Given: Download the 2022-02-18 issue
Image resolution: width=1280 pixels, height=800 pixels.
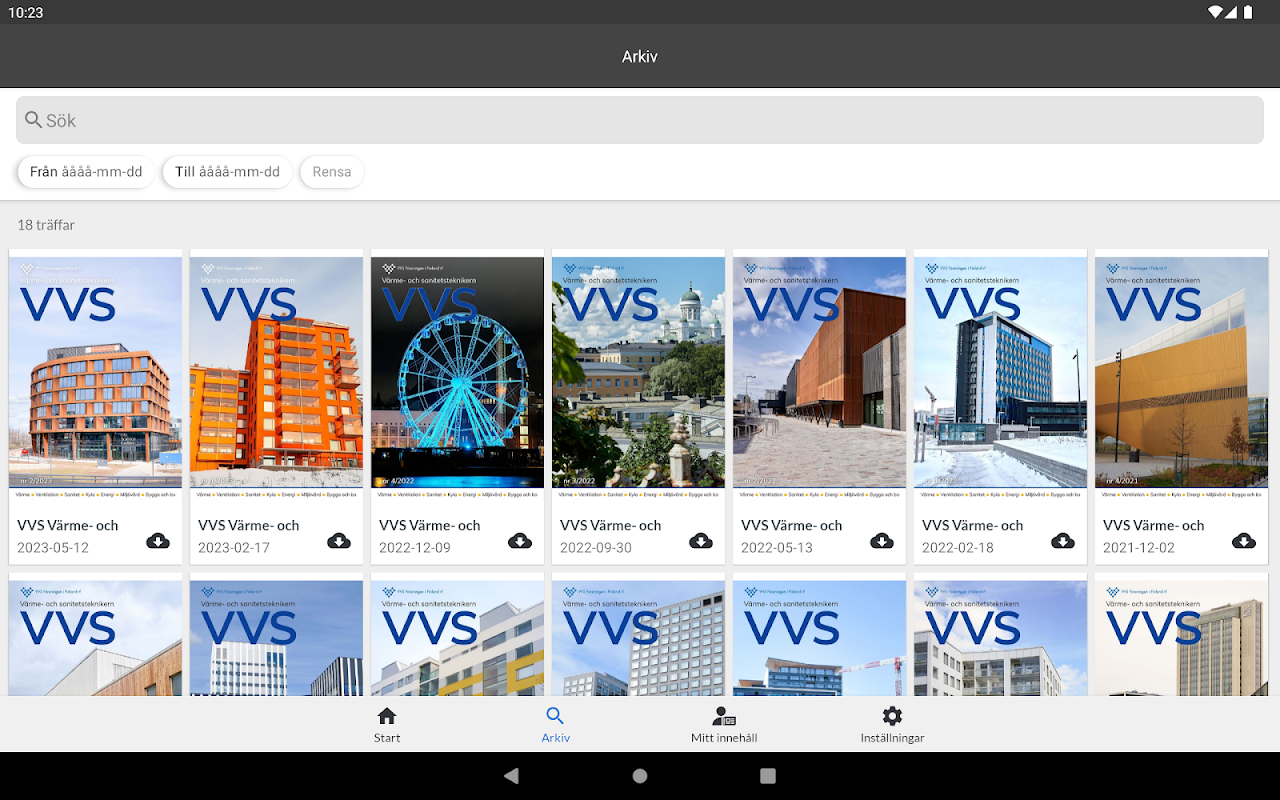Looking at the screenshot, I should tap(1063, 541).
